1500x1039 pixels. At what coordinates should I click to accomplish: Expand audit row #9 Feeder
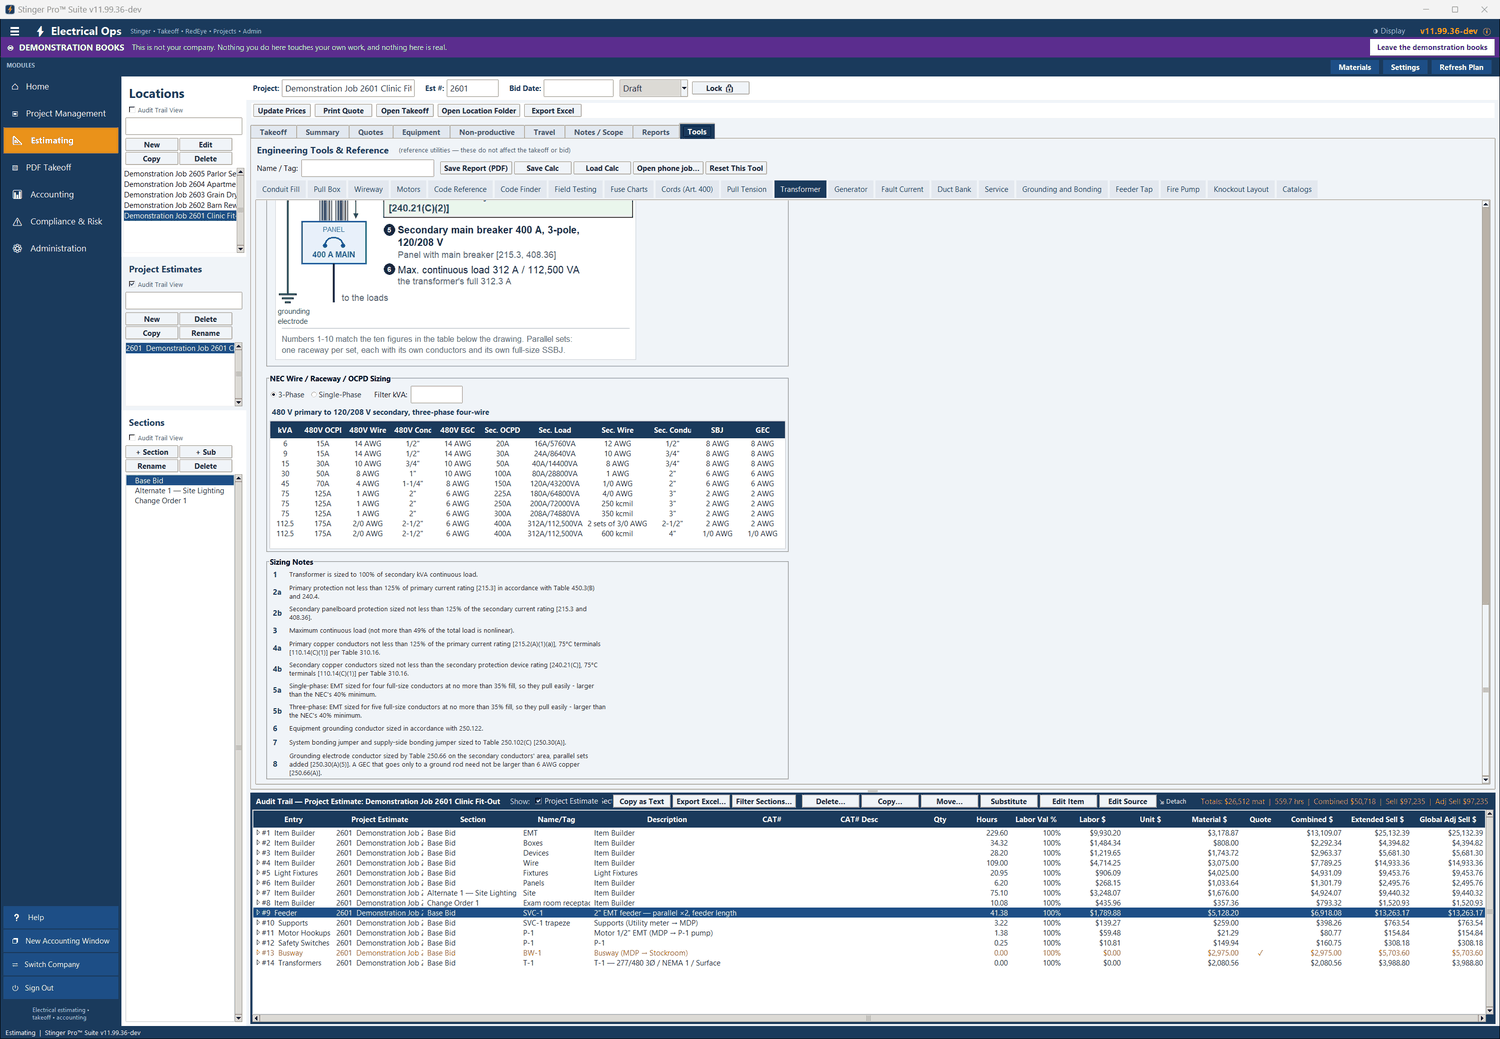(x=258, y=913)
